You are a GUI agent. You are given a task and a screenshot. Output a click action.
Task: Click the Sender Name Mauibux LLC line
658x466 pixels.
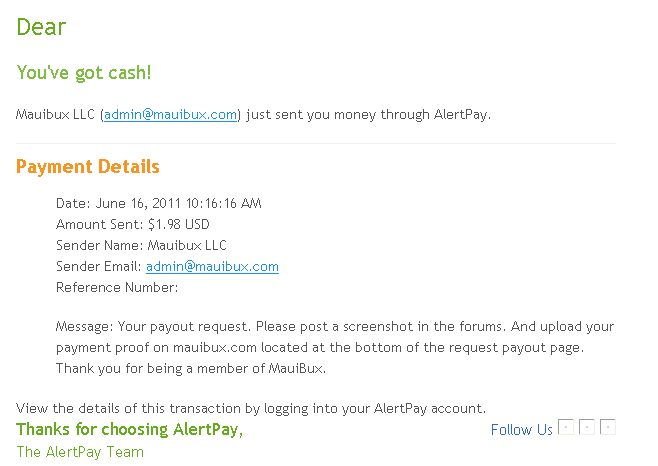(x=141, y=246)
